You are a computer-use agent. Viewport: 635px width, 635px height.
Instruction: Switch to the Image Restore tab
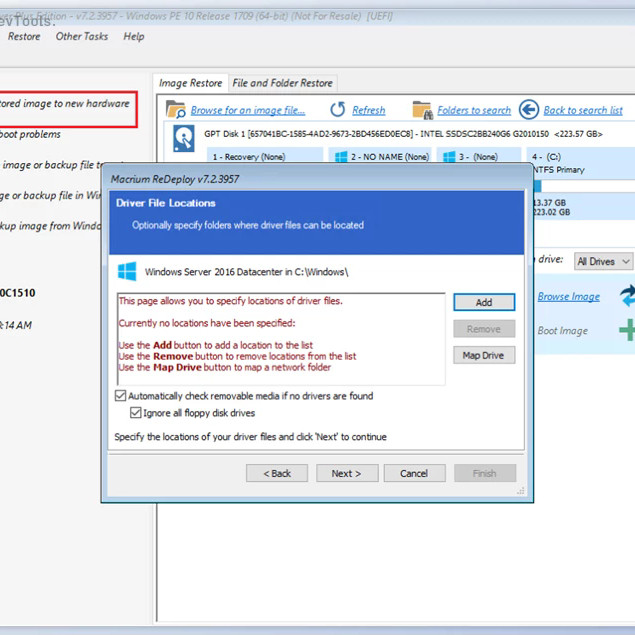[190, 83]
